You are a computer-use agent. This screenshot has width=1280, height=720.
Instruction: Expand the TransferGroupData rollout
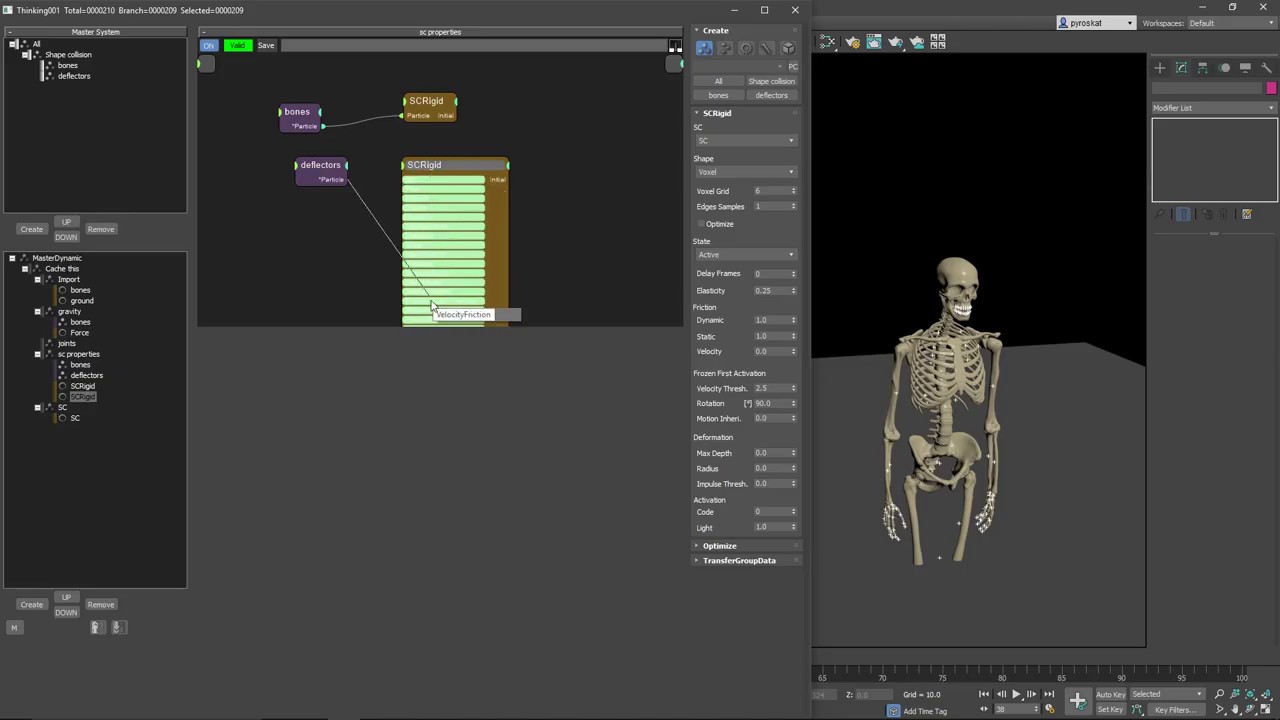point(739,561)
